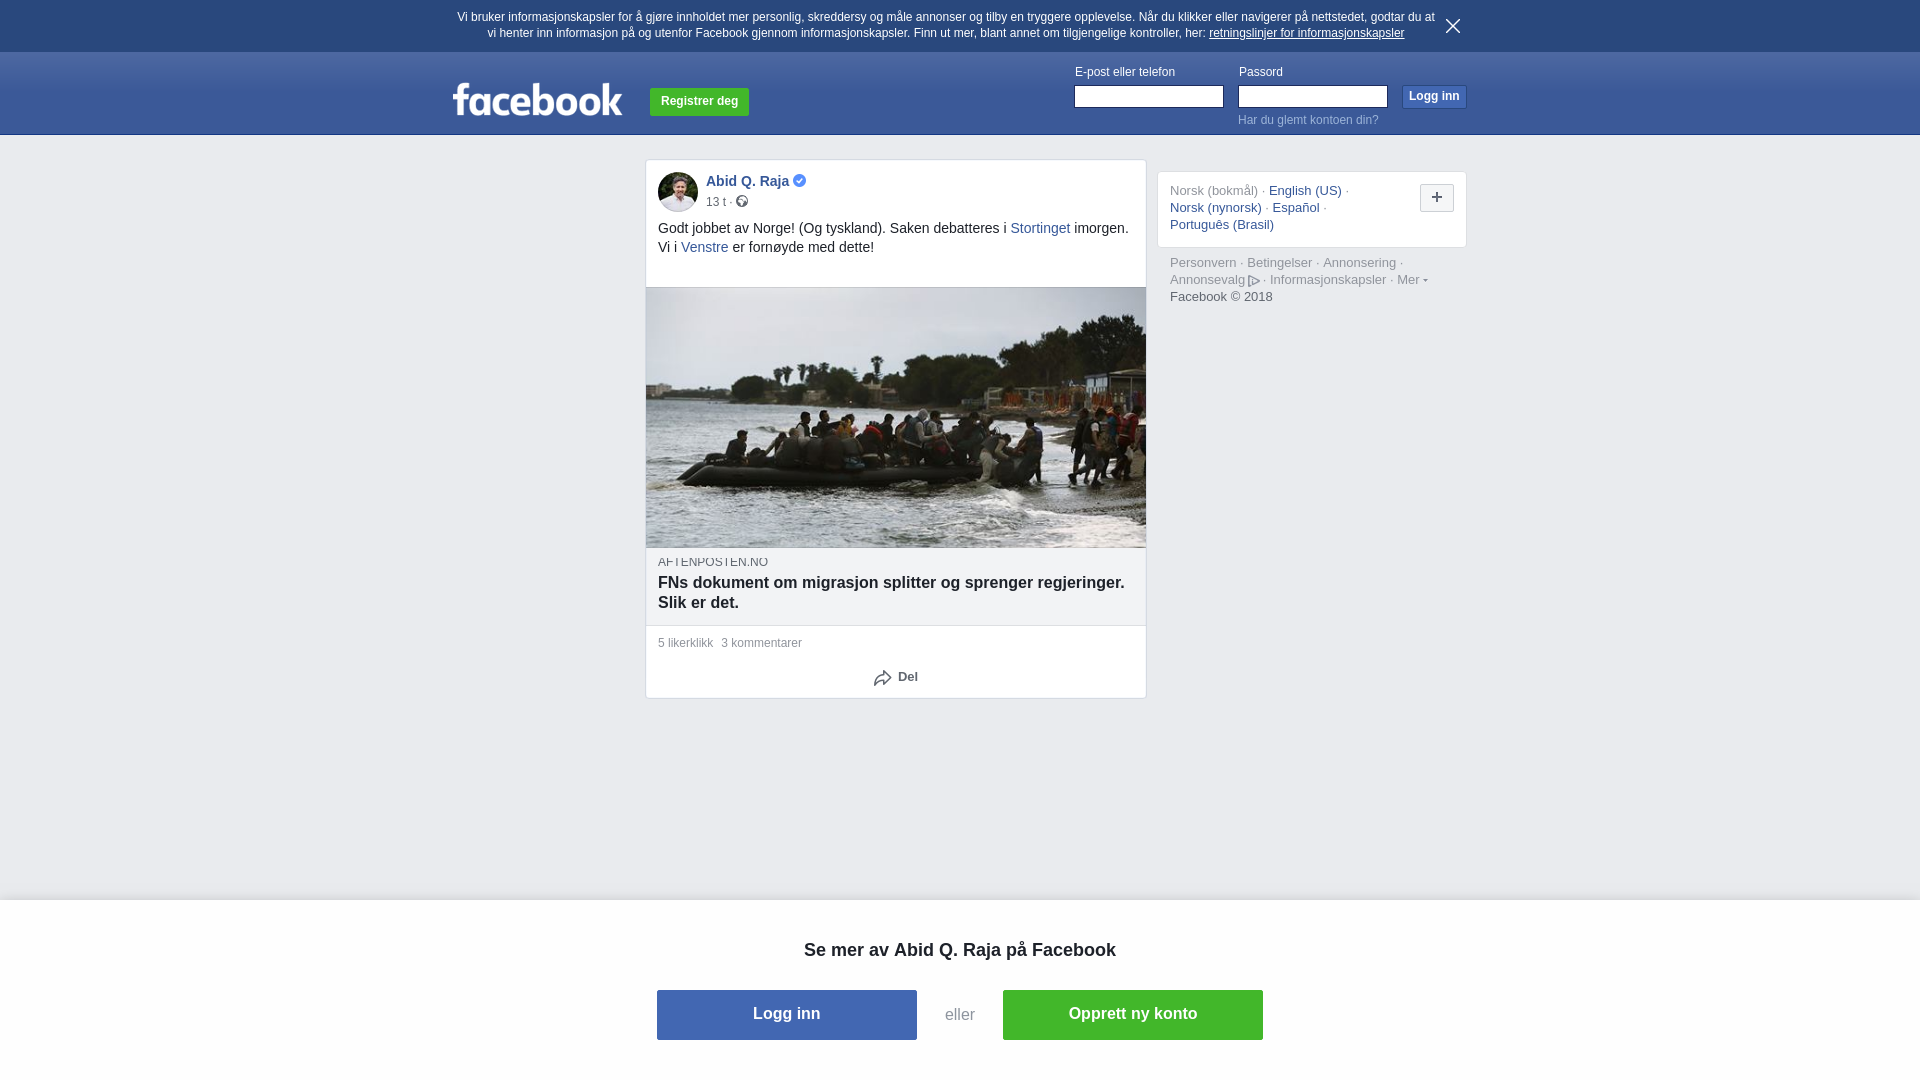The image size is (1920, 1080).
Task: Click the large blue Logg inn button
Action: click(787, 1015)
